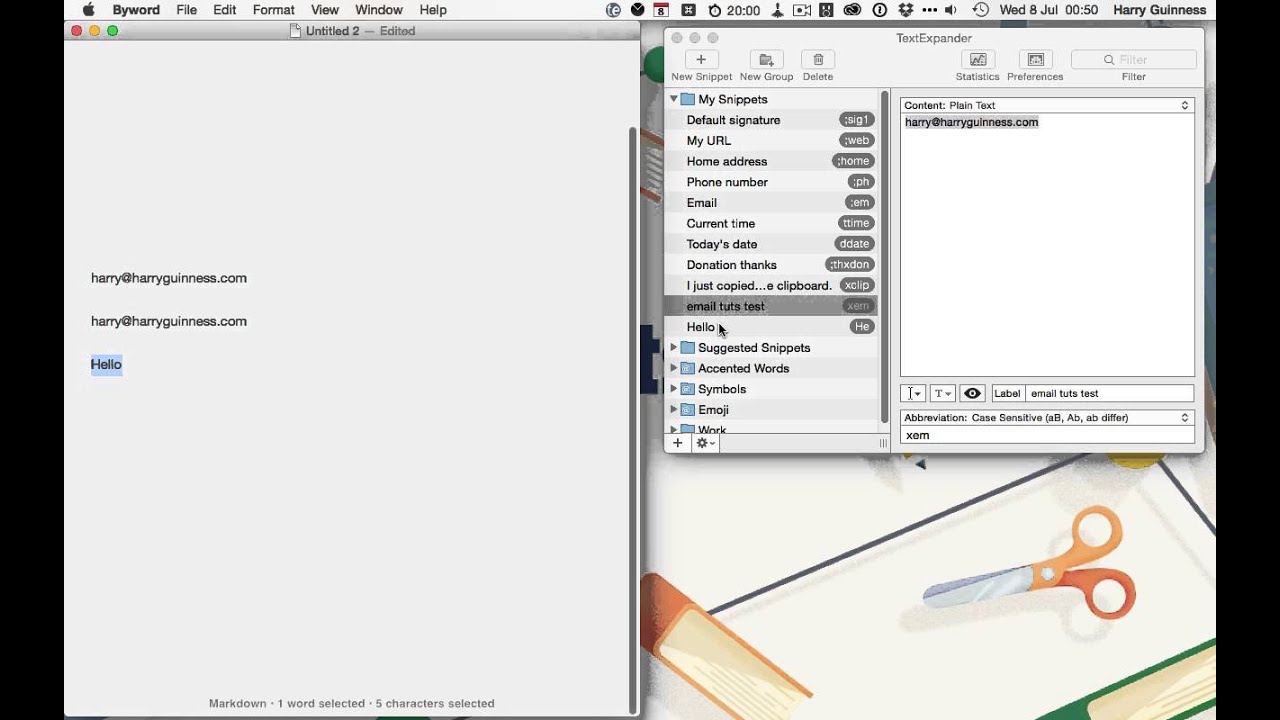
Task: Open the Byword application menu
Action: click(136, 10)
